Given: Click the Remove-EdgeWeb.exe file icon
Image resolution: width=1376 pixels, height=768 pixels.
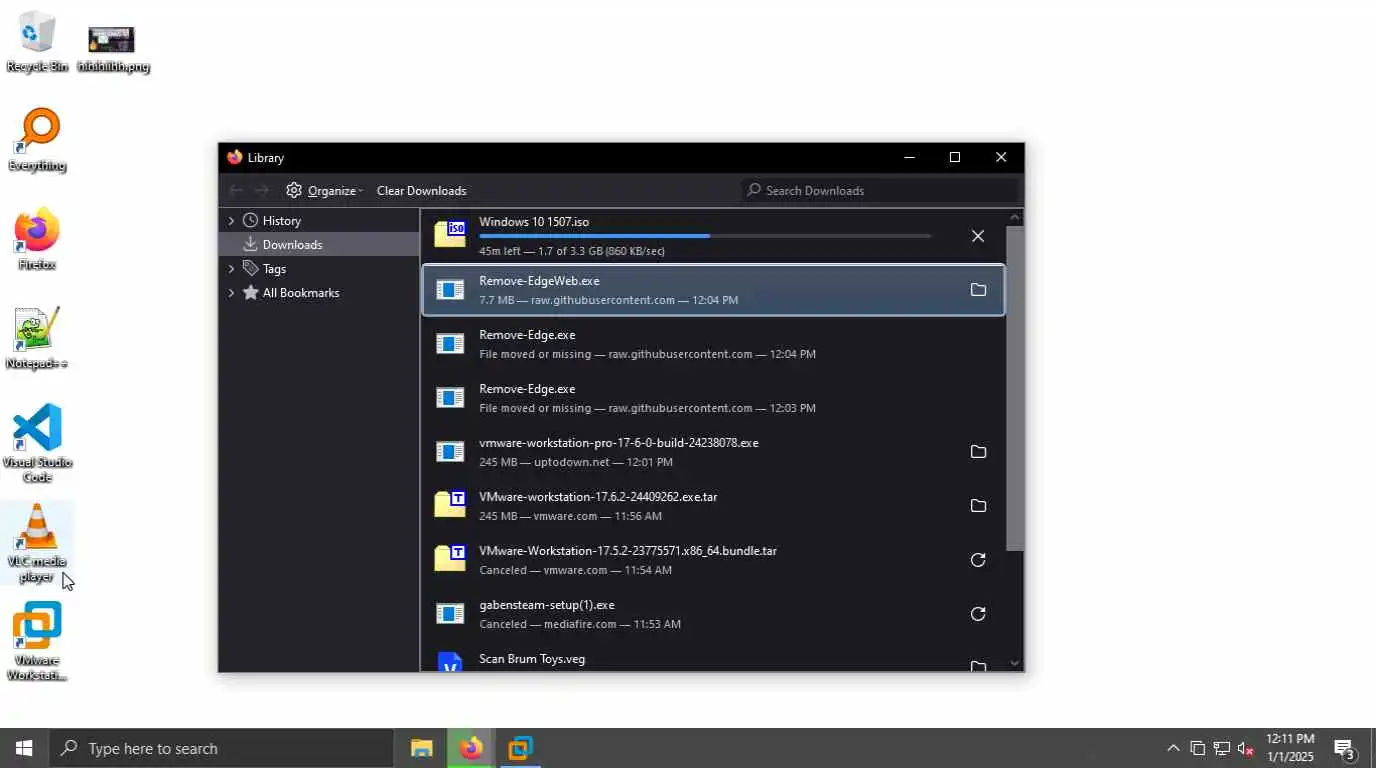Looking at the screenshot, I should click(x=450, y=290).
